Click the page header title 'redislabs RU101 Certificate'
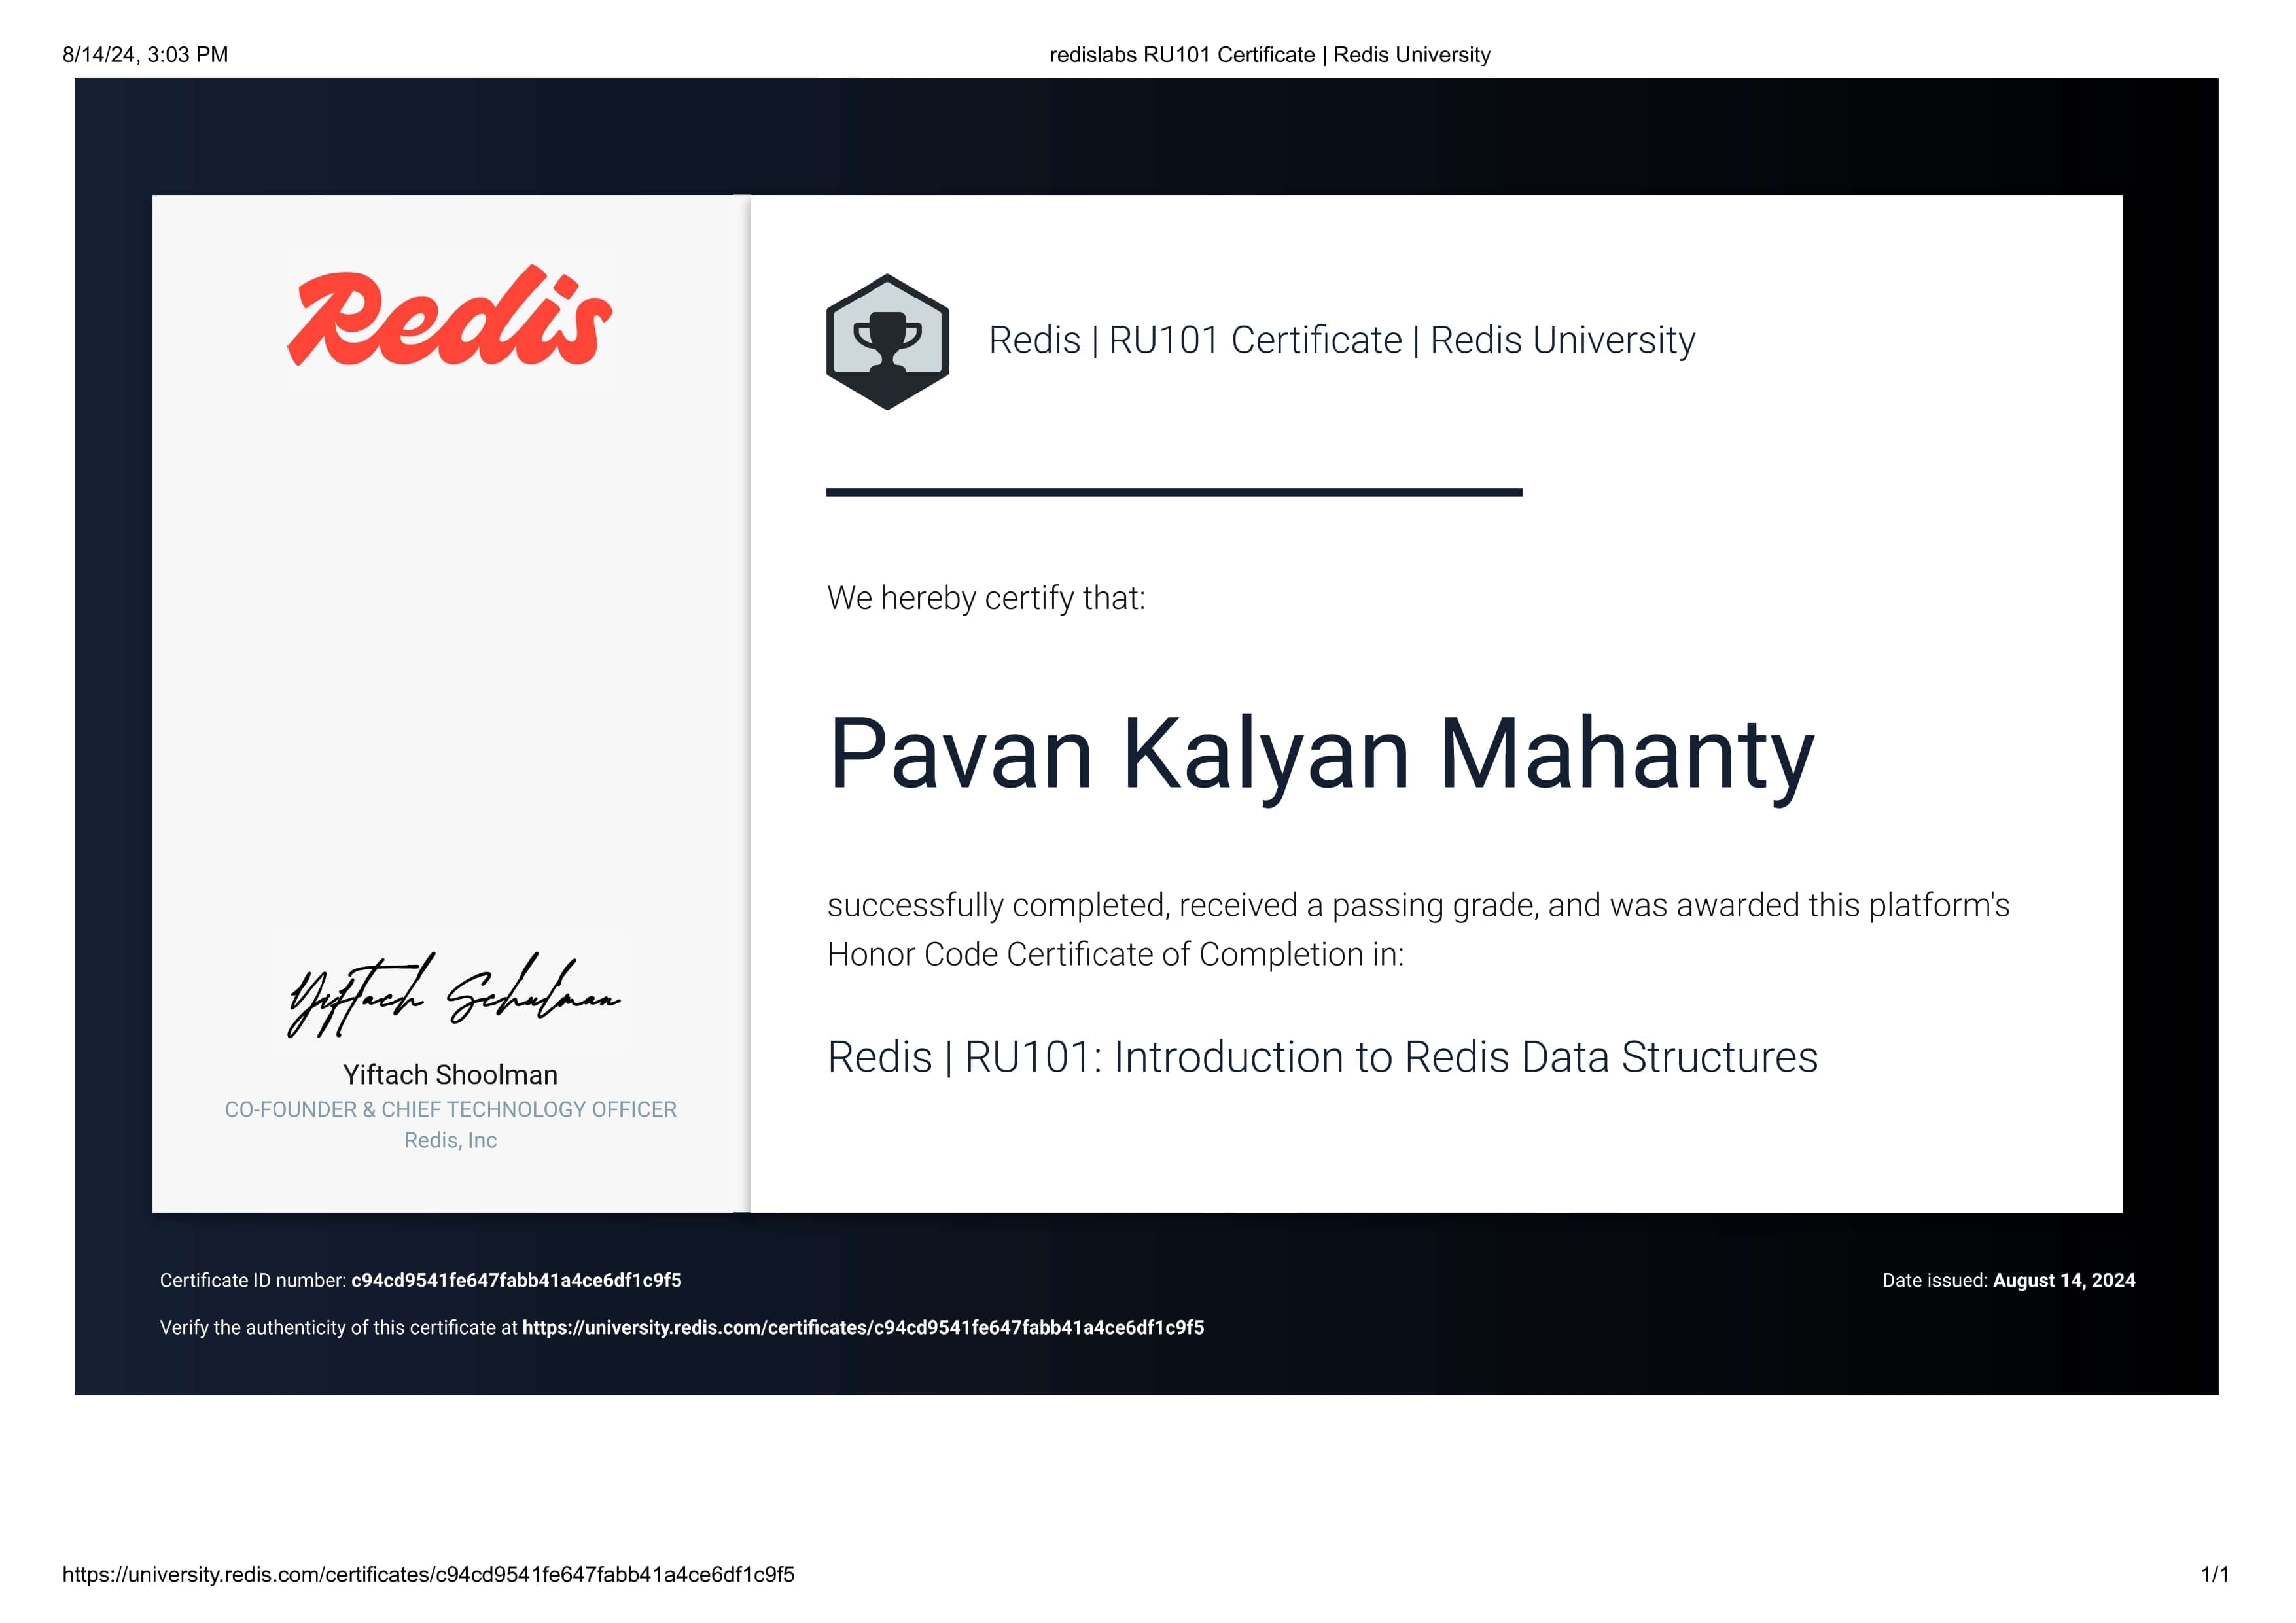The width and height of the screenshot is (2296, 1623). (1269, 55)
